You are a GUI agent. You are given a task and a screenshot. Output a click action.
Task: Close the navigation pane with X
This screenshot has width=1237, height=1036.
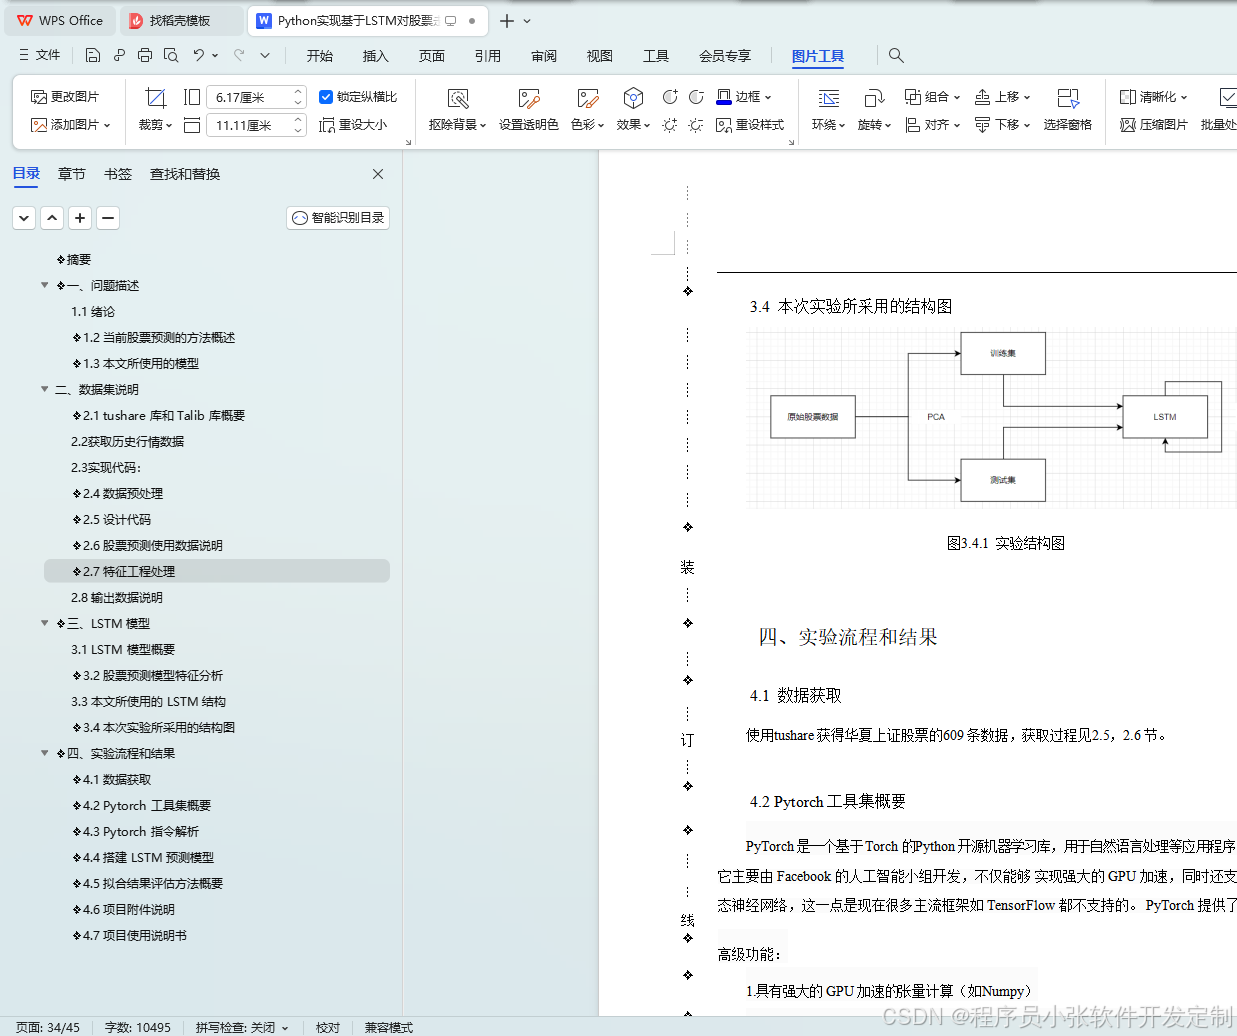pyautogui.click(x=378, y=174)
